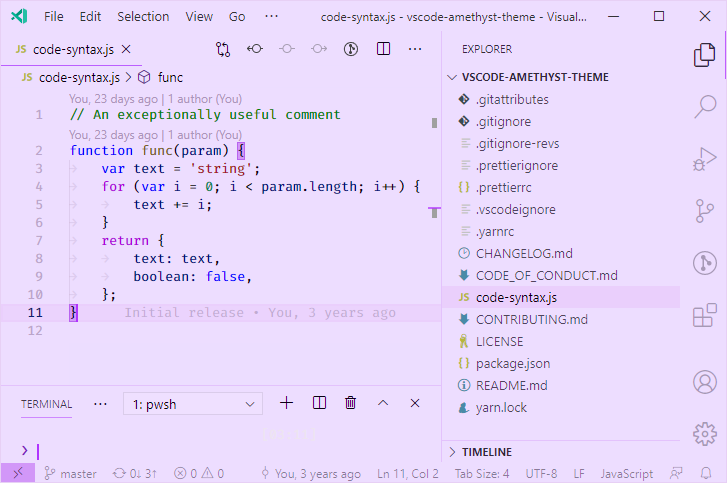Open the Go menu
This screenshot has height=483, width=727.
[x=237, y=17]
